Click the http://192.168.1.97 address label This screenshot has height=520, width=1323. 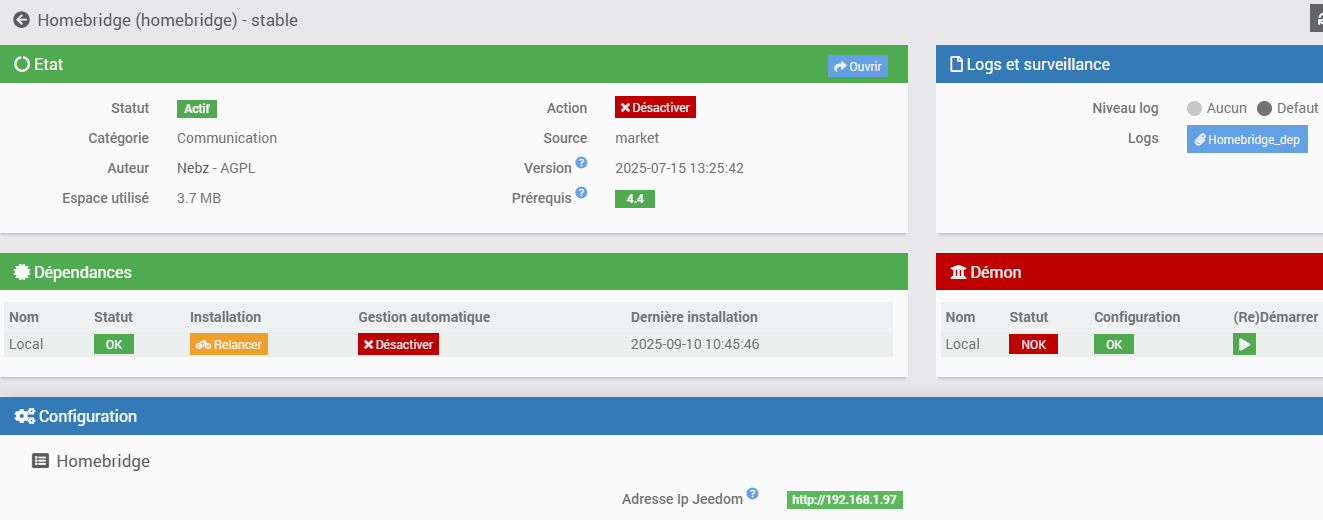coord(845,500)
